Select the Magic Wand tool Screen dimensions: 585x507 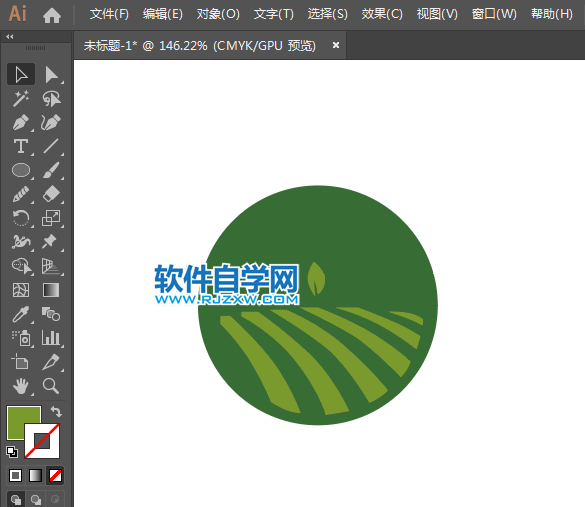pos(21,98)
